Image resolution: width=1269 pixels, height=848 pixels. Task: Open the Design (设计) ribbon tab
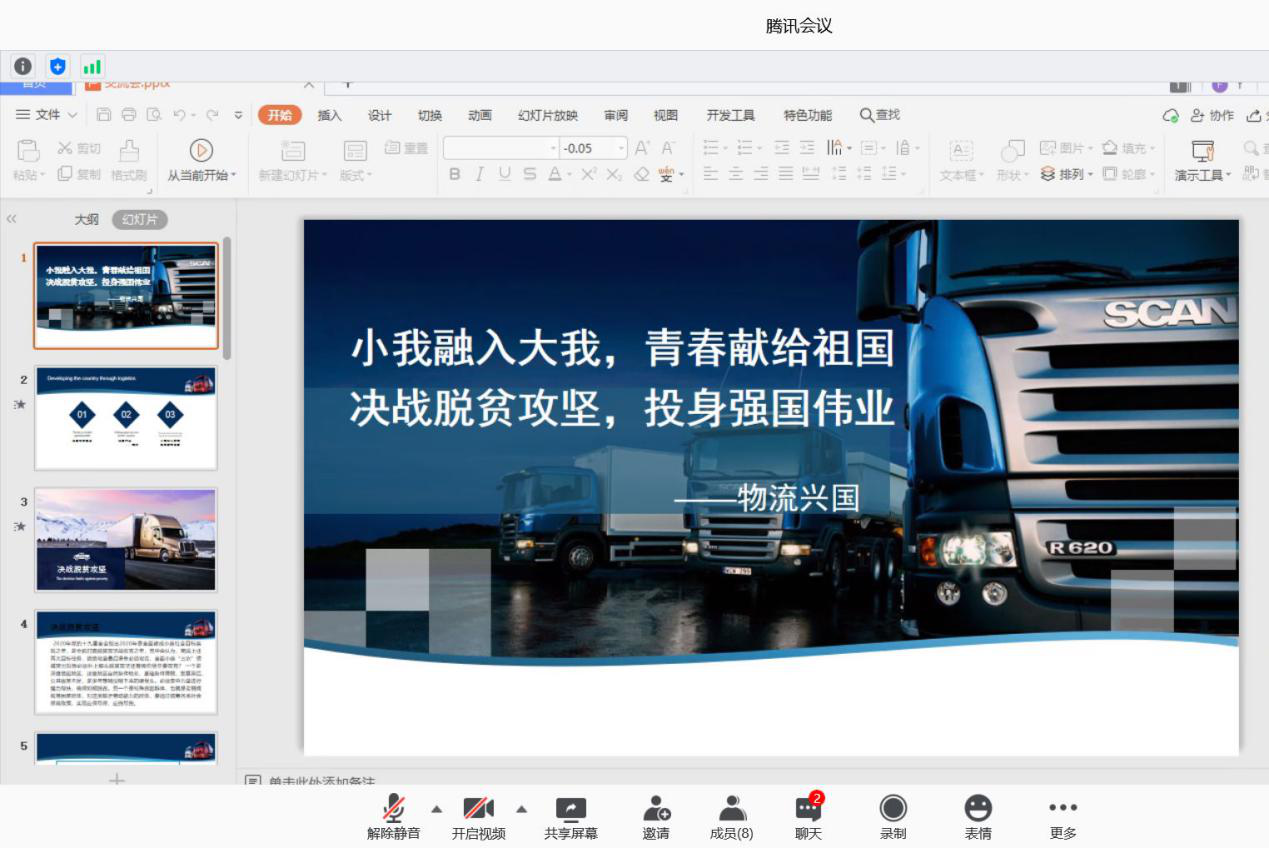point(380,115)
